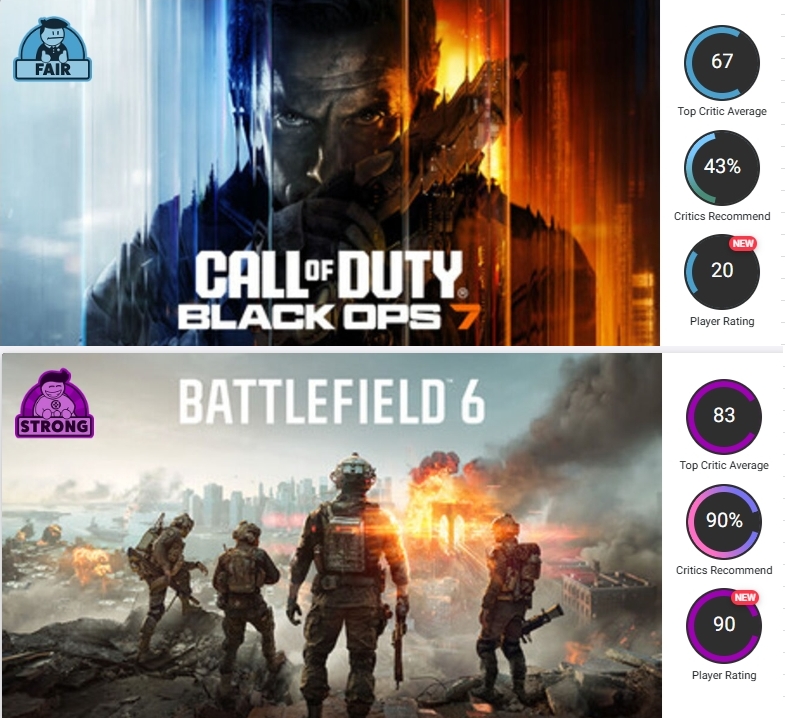Click the 83 Top Critic Average circle
Viewport: 785px width, 718px height.
[724, 417]
